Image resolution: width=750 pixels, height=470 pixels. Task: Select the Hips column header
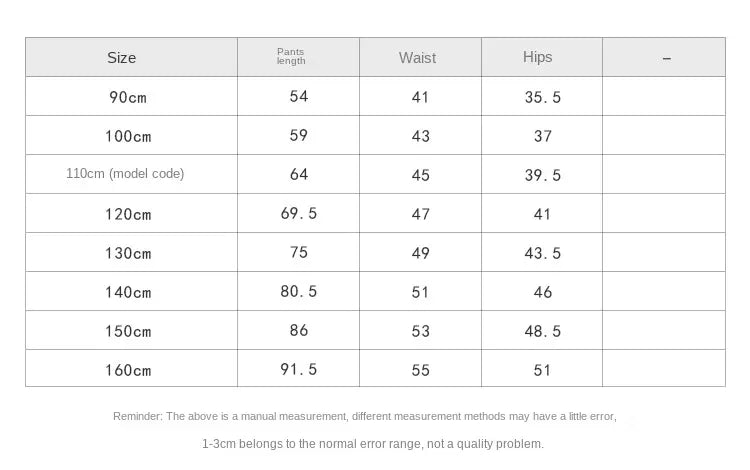(537, 57)
